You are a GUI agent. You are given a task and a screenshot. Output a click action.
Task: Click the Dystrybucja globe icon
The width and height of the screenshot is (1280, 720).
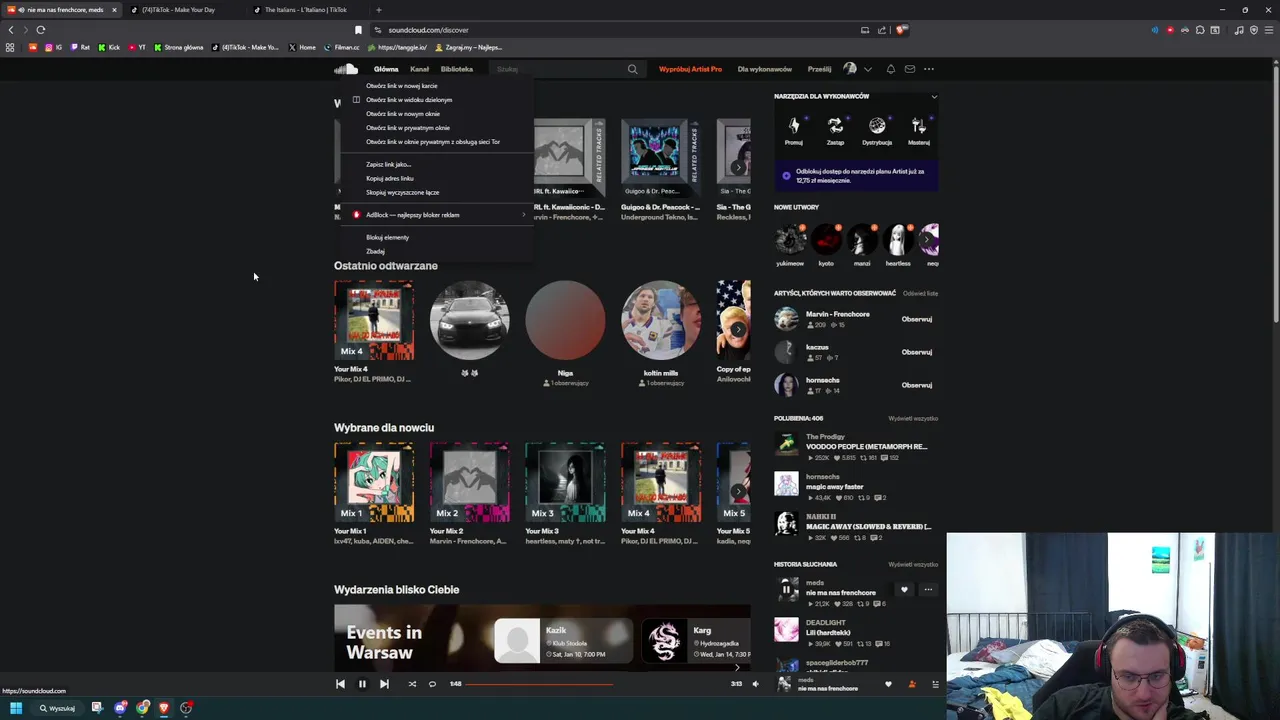[x=877, y=126]
